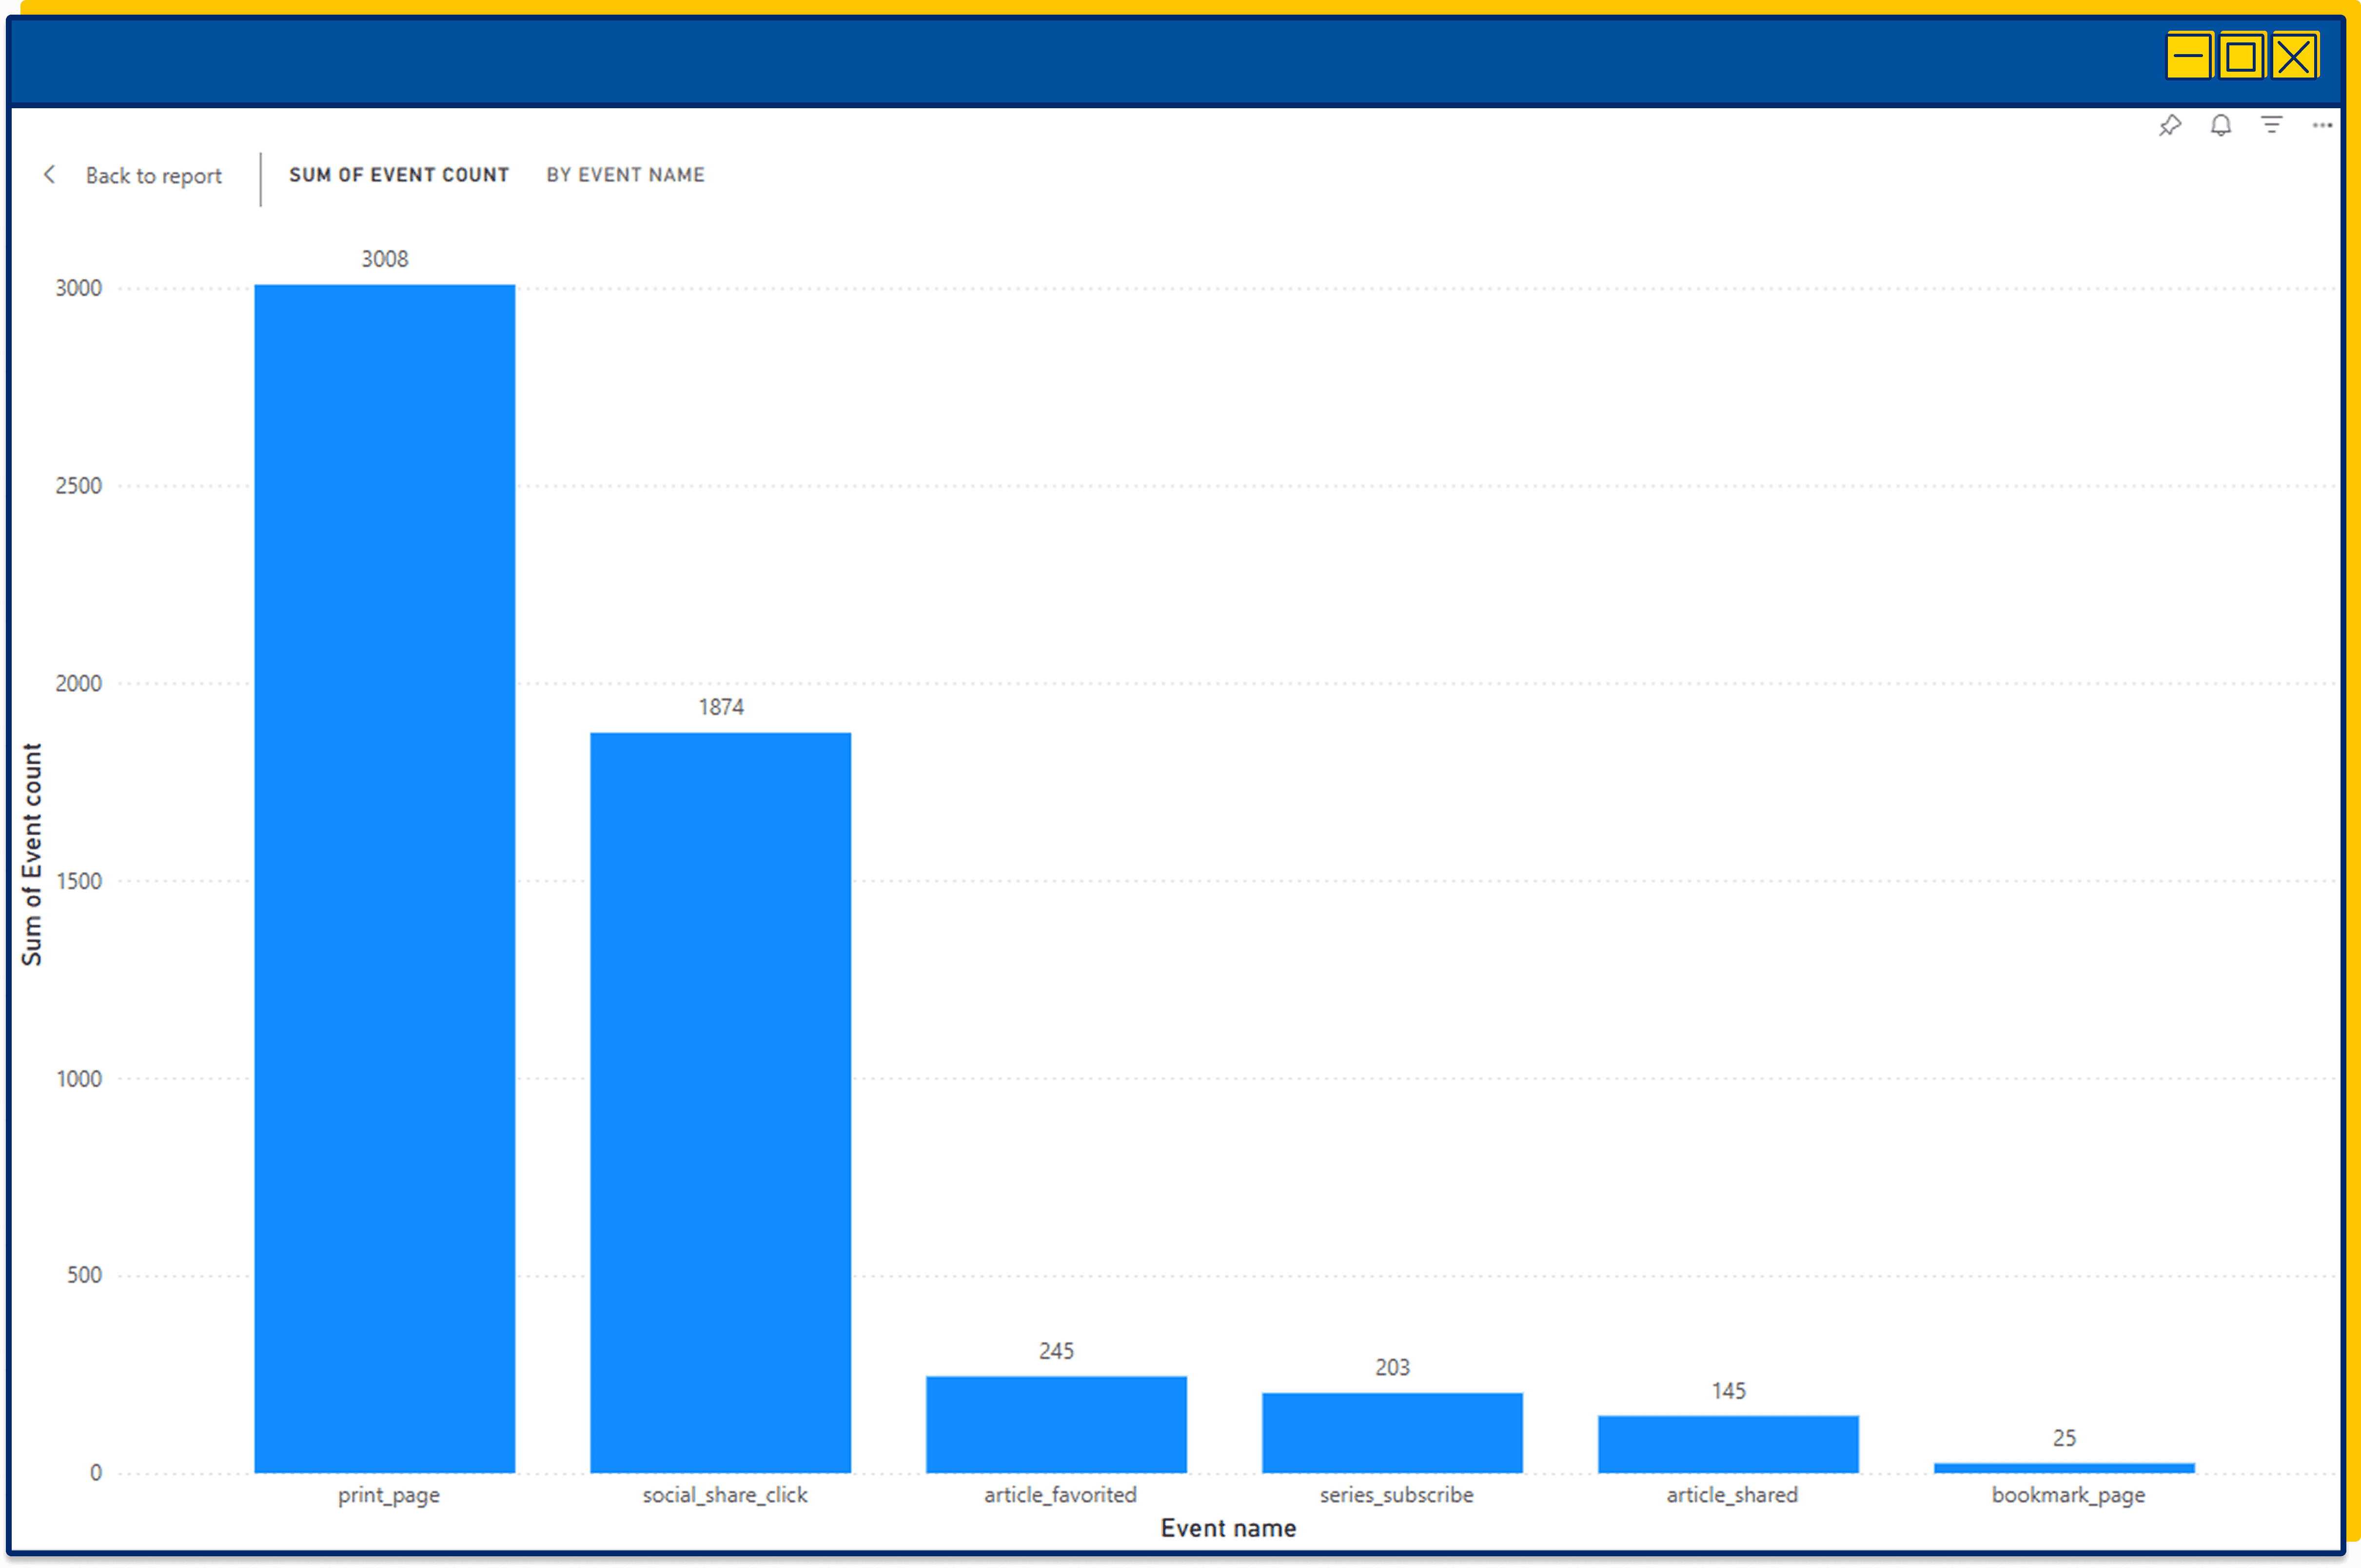2361x1568 pixels.
Task: Click the back chevron arrow icon
Action: pos(49,175)
